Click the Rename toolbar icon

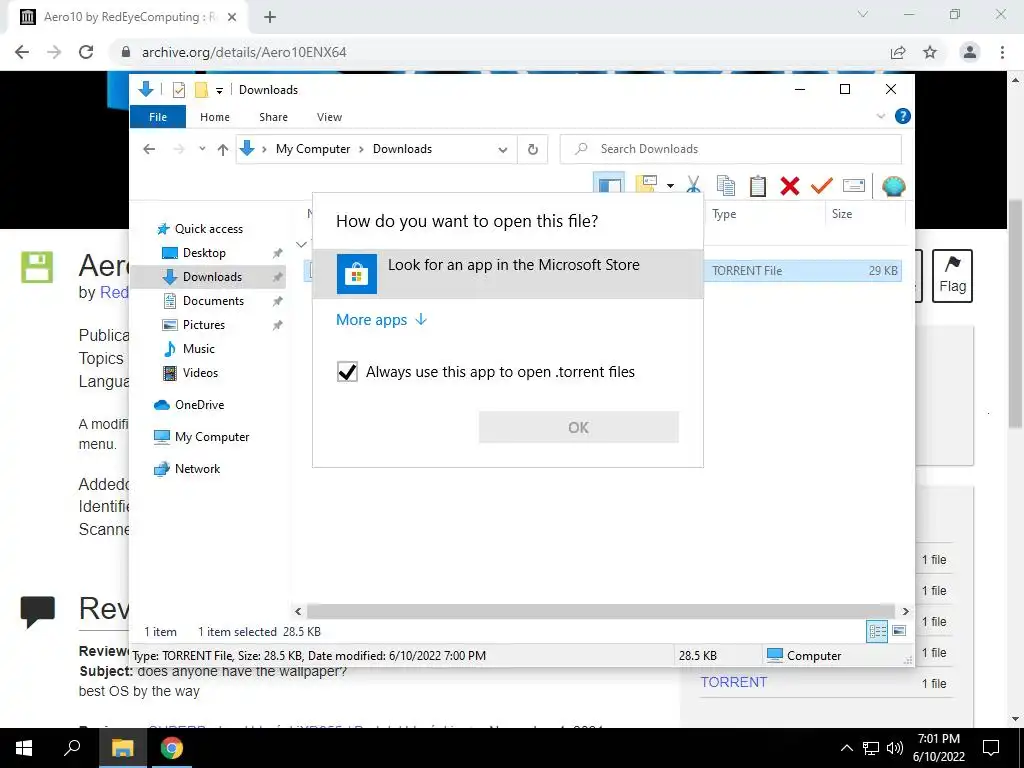point(854,186)
